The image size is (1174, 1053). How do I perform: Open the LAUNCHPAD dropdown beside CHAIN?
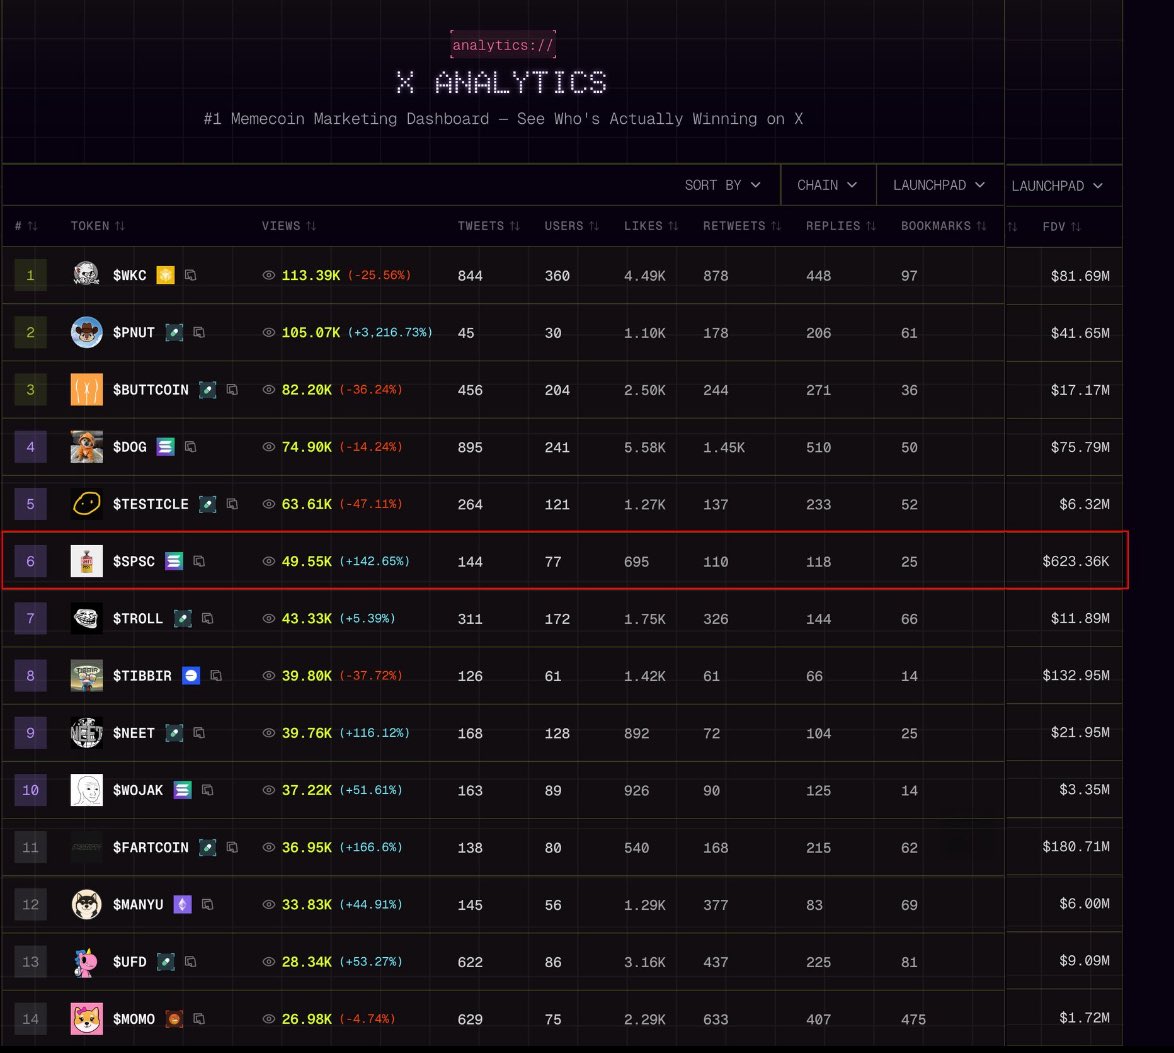click(939, 185)
